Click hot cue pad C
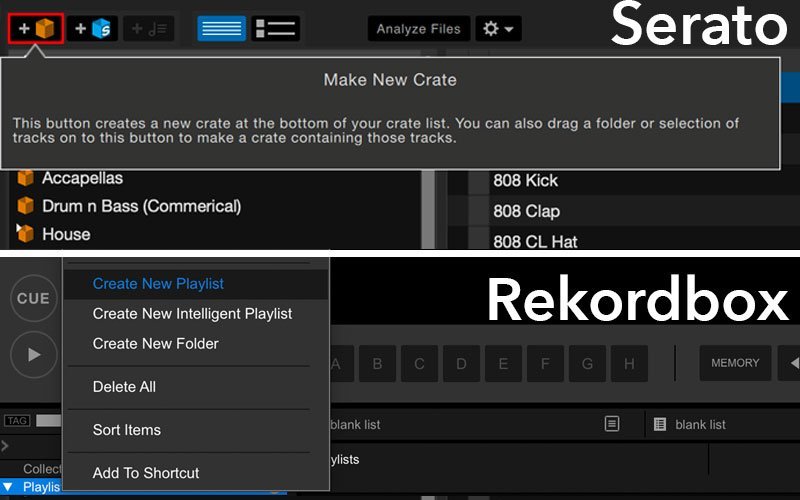Viewport: 800px width, 500px height. click(x=419, y=364)
